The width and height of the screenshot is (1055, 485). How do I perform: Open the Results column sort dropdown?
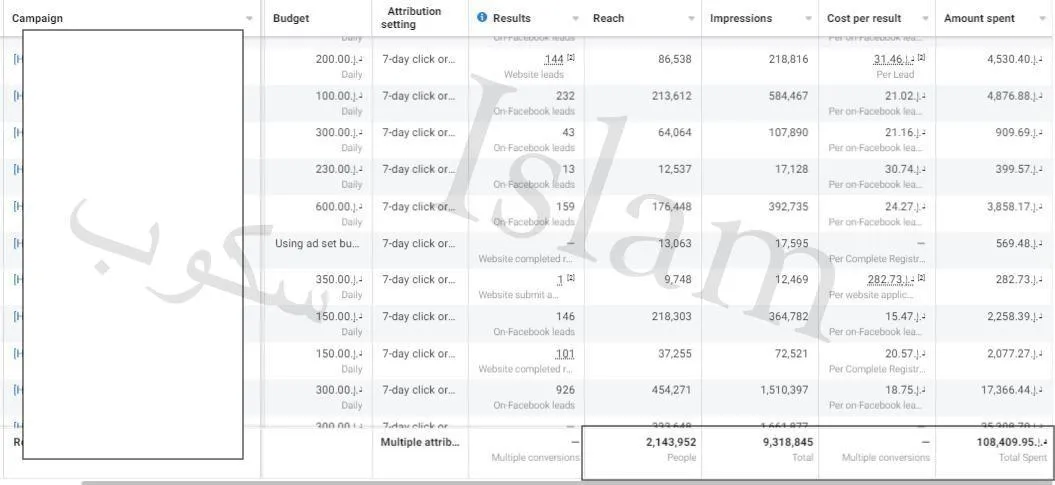coord(575,19)
